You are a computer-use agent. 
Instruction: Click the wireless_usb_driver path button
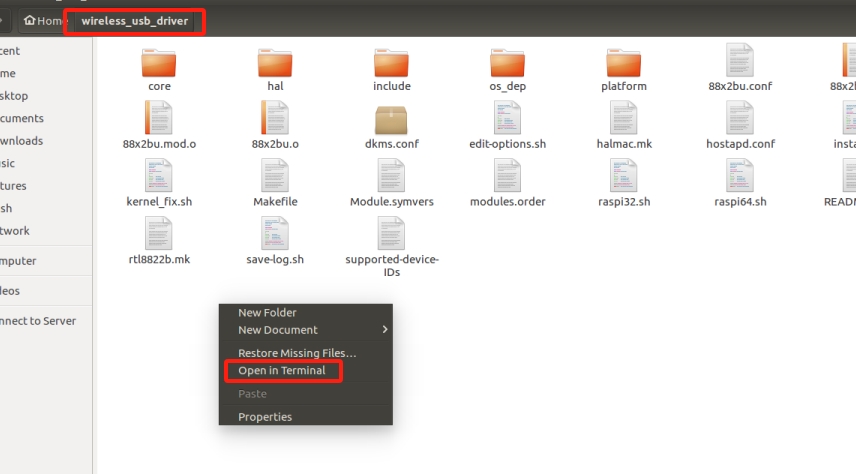tap(133, 21)
